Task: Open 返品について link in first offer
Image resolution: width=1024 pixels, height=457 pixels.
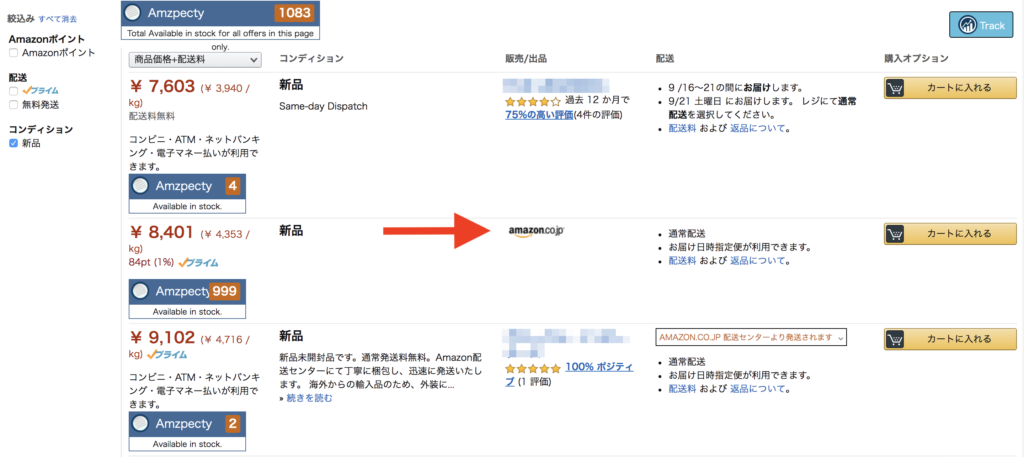Action: click(758, 129)
